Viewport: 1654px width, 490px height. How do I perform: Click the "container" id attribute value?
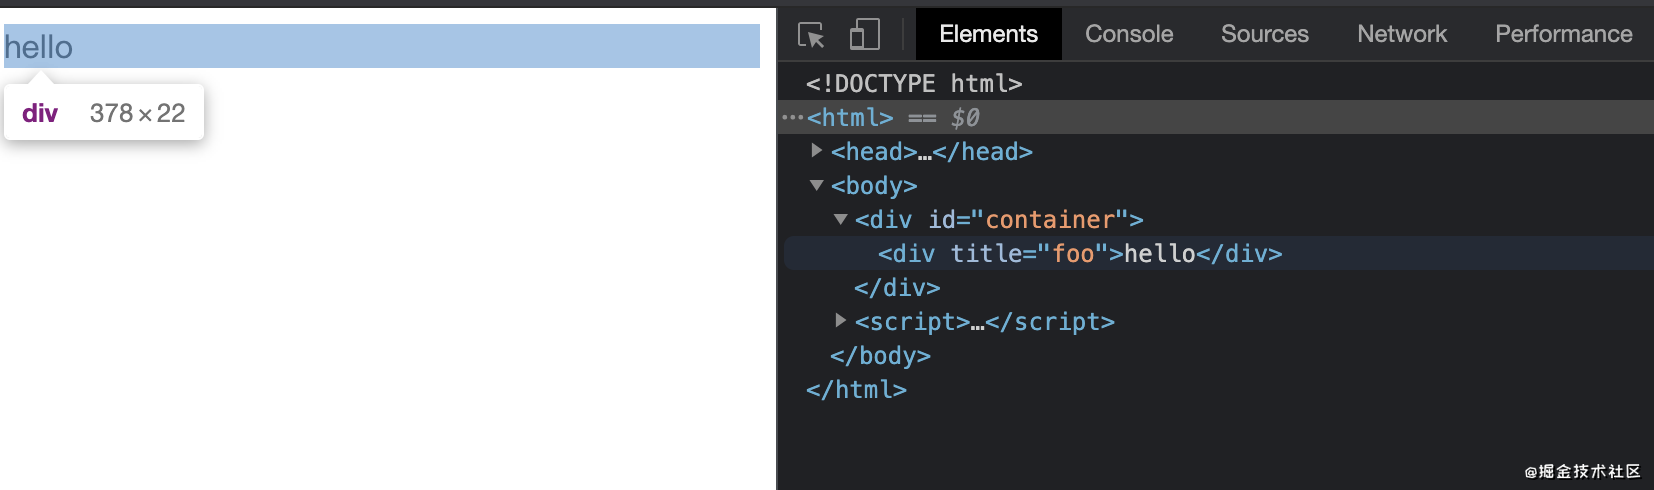1050,219
